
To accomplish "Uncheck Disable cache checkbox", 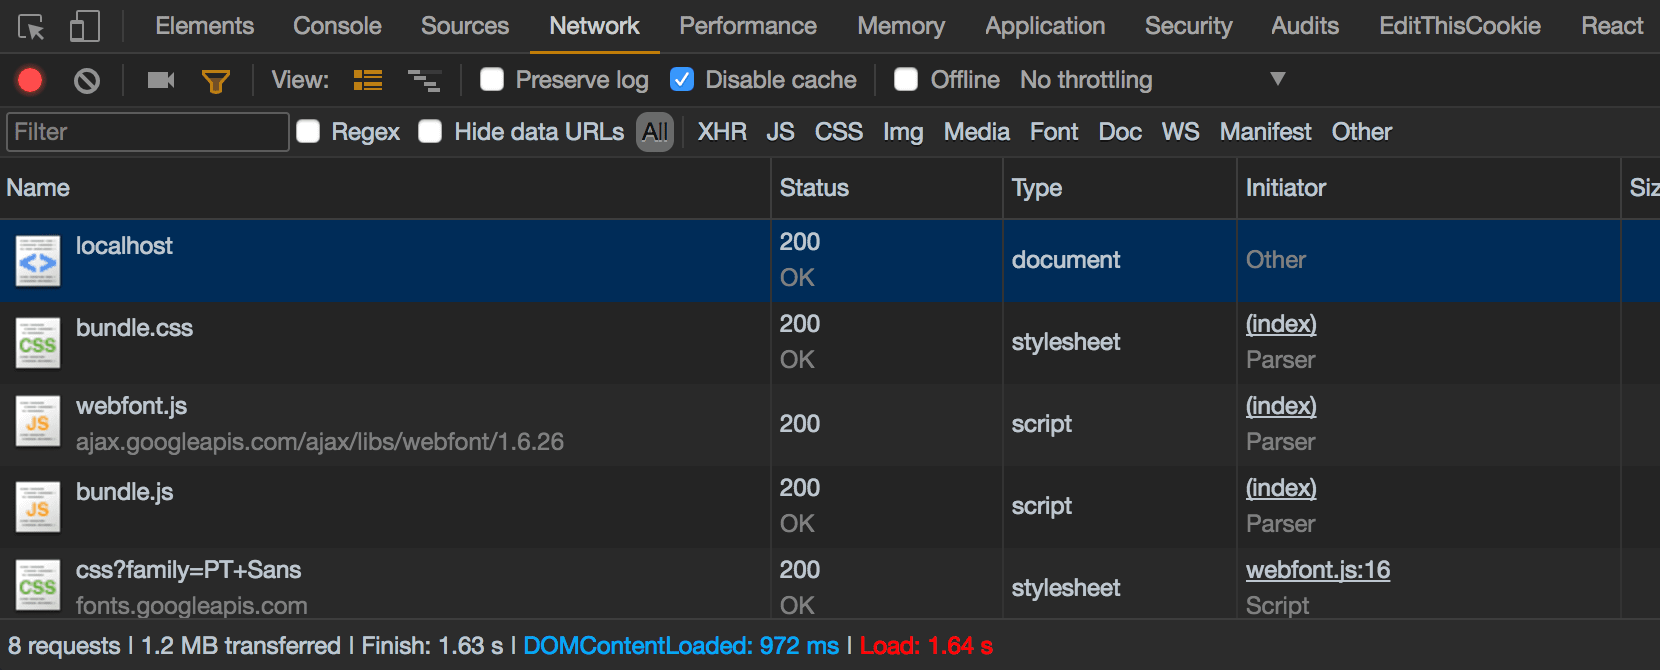I will [682, 79].
